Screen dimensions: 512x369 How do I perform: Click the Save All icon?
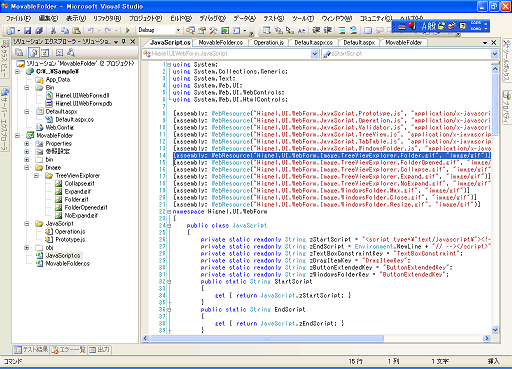click(x=39, y=31)
